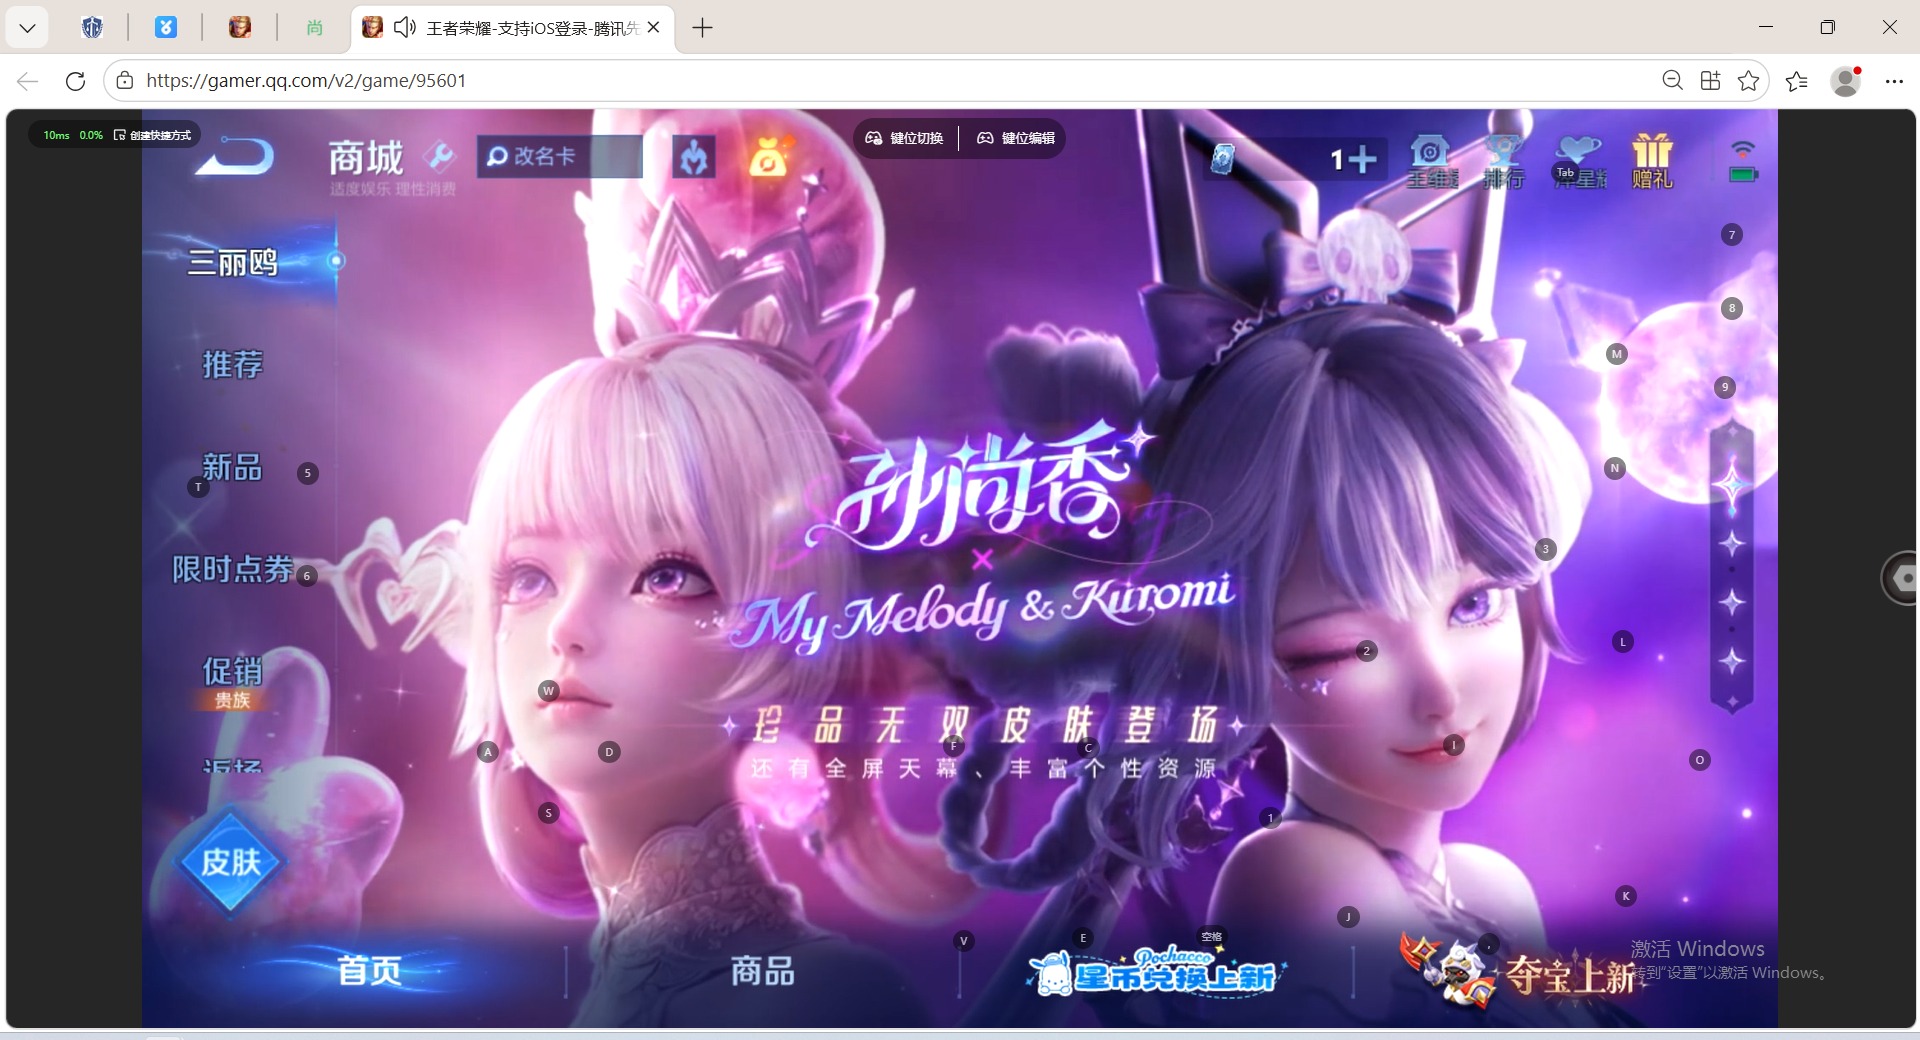This screenshot has height=1040, width=1920.
Task: Open the floating side panel handle at right edge
Action: tap(1901, 578)
